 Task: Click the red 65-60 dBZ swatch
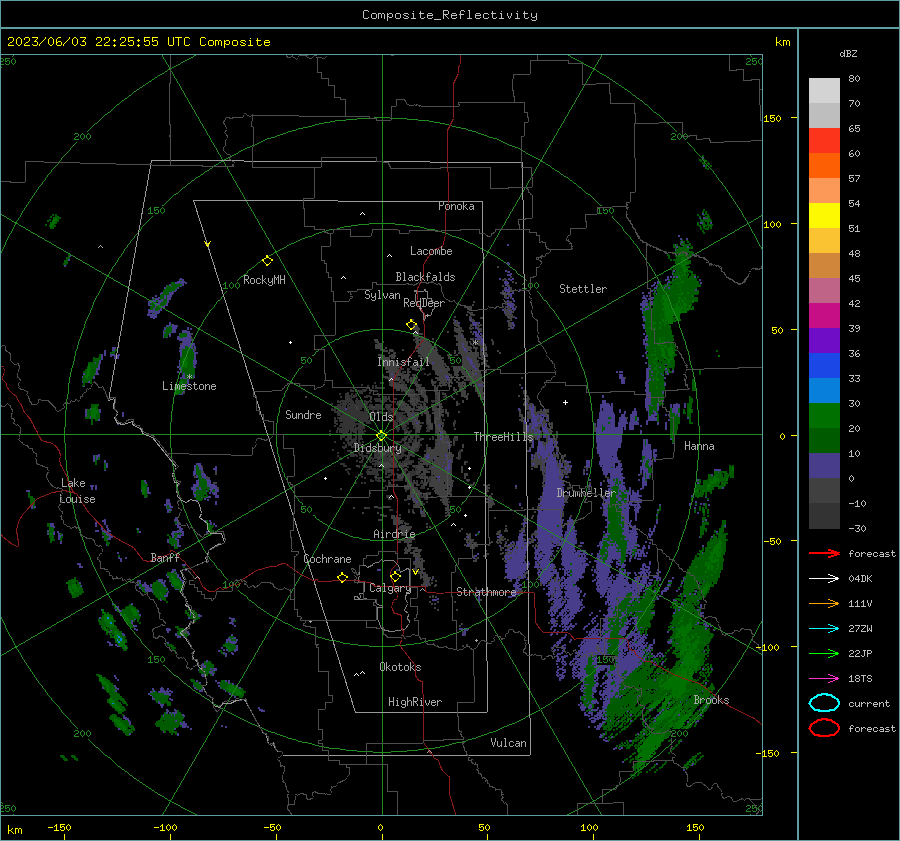pos(824,141)
